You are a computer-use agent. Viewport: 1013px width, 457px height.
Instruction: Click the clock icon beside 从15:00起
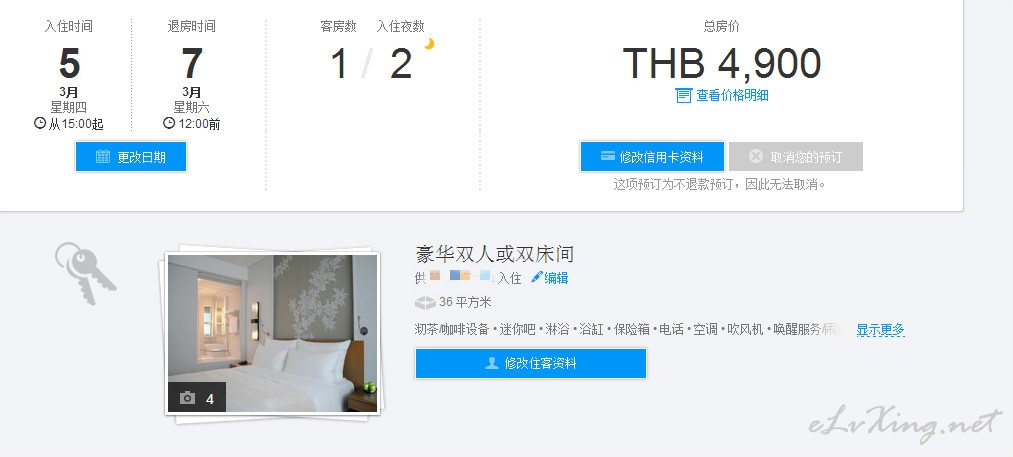tap(40, 123)
